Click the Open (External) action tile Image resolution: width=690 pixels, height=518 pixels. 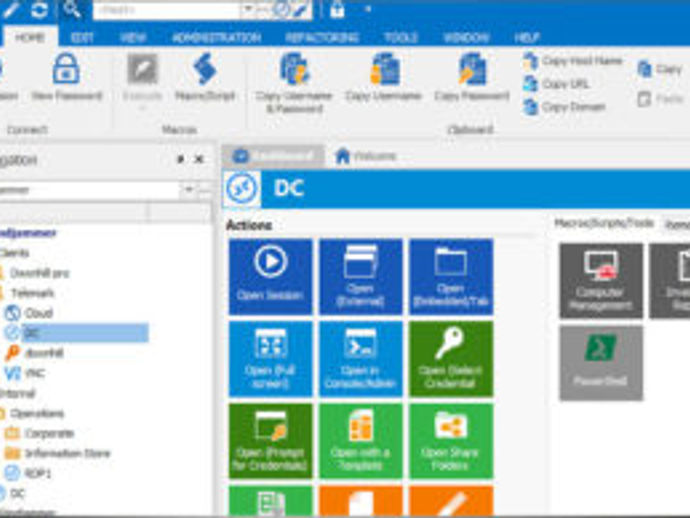[x=360, y=277]
